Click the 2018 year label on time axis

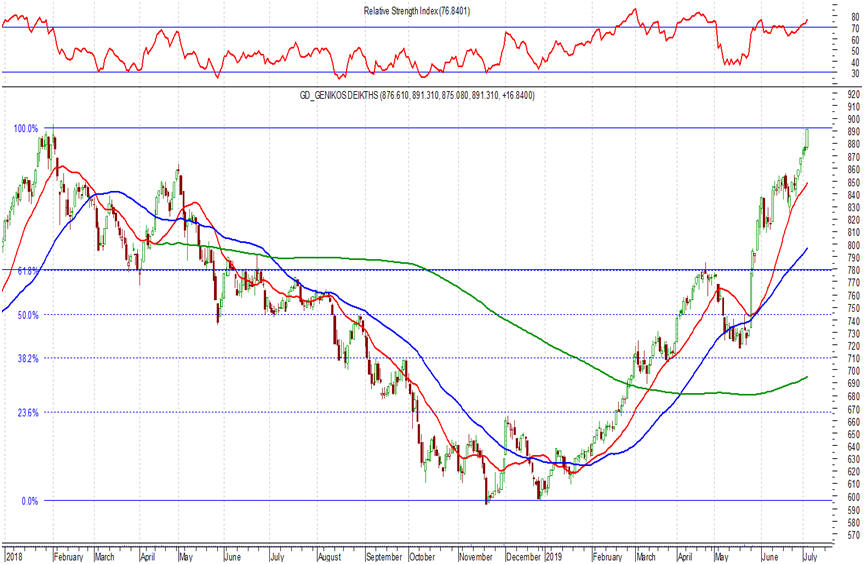point(13,557)
